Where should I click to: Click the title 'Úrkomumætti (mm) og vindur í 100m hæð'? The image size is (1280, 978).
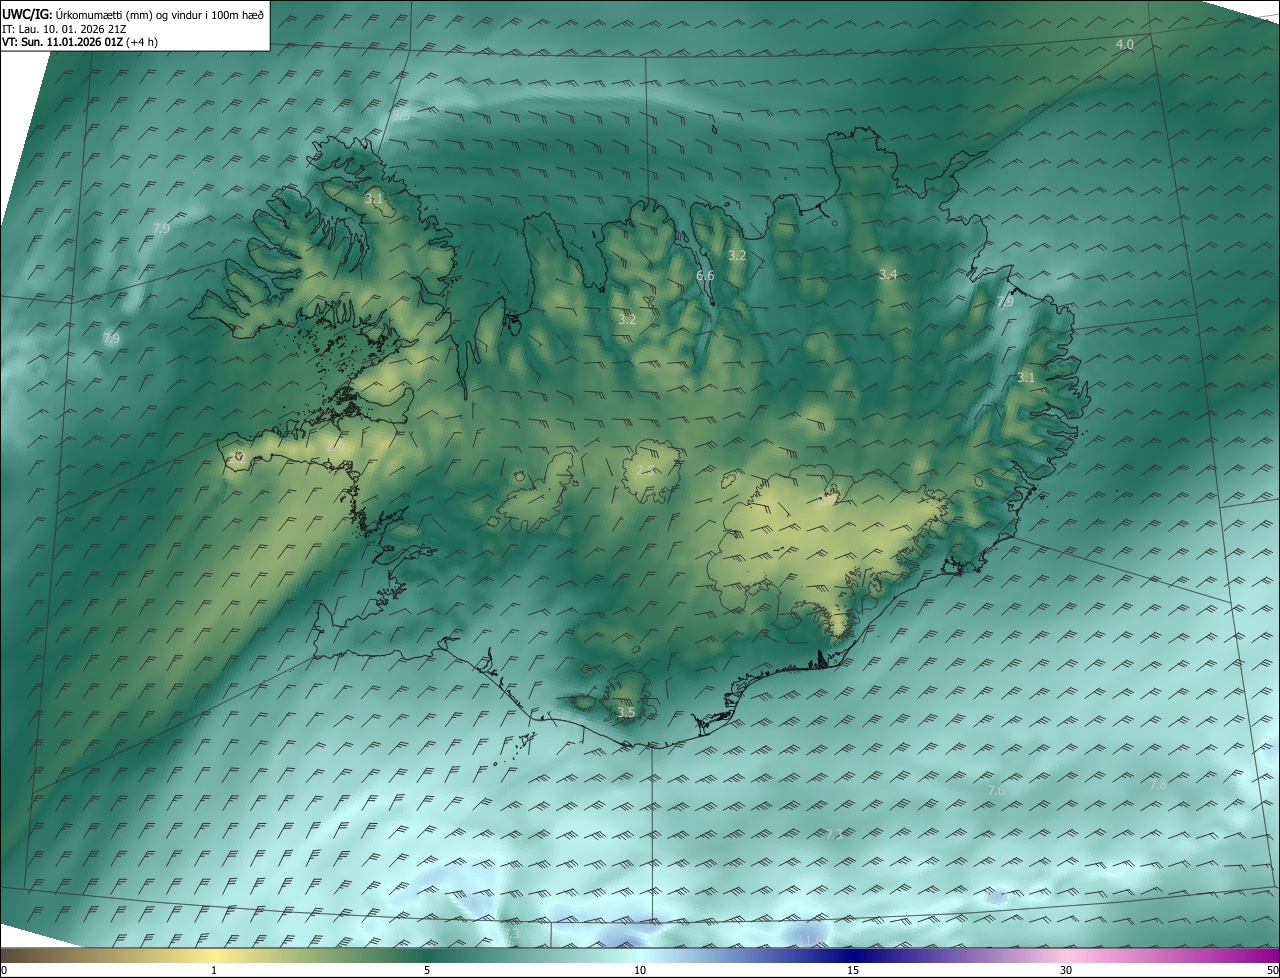pyautogui.click(x=159, y=14)
